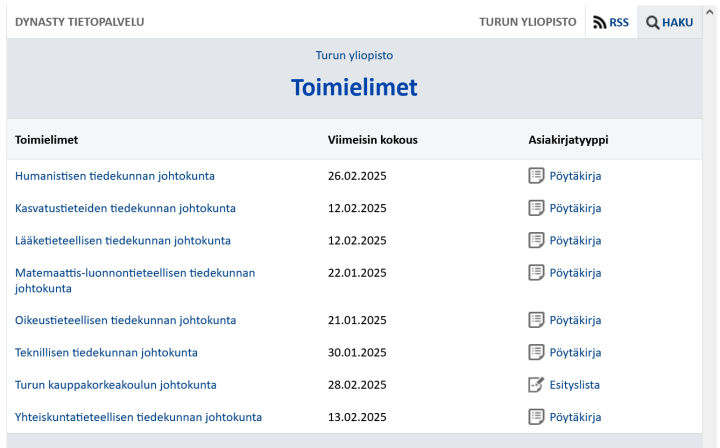Open the RSS menu item

611,22
